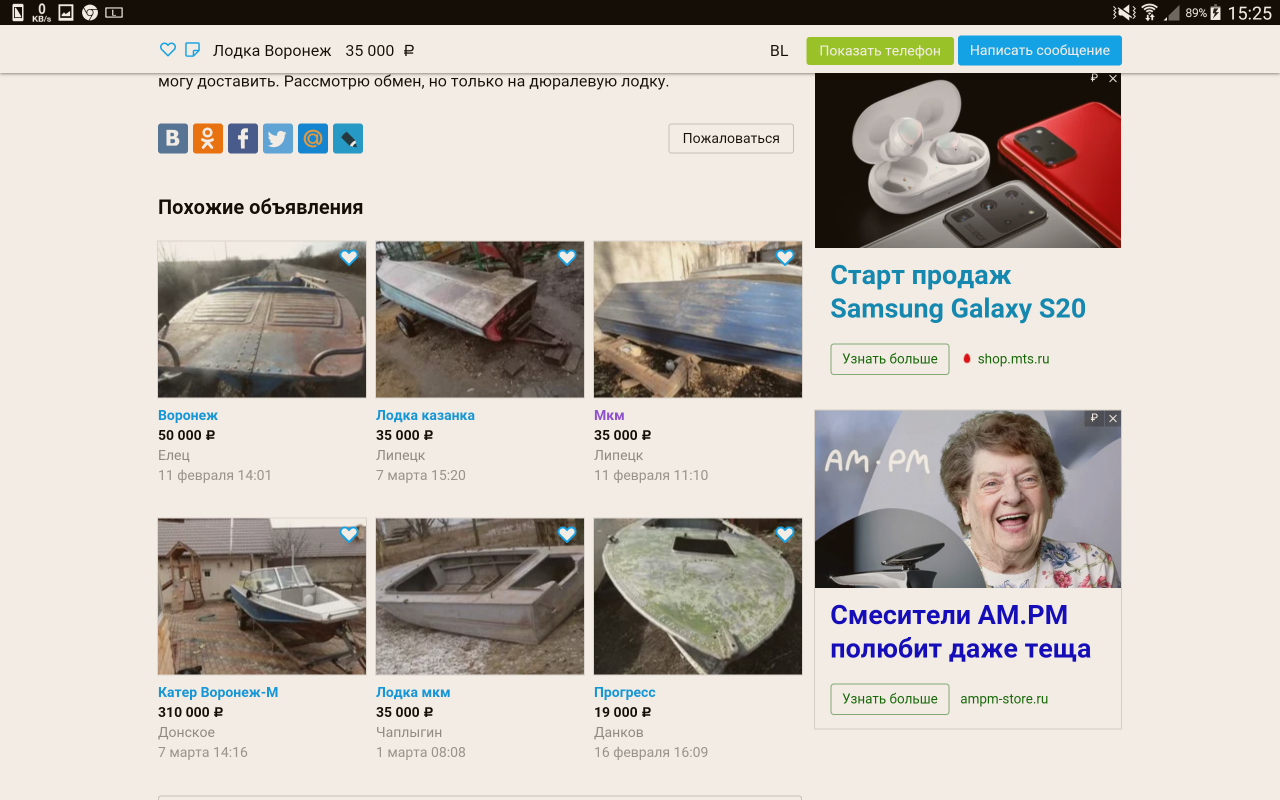Share listing on Odnoklassniki
1280x800 pixels.
[x=208, y=138]
